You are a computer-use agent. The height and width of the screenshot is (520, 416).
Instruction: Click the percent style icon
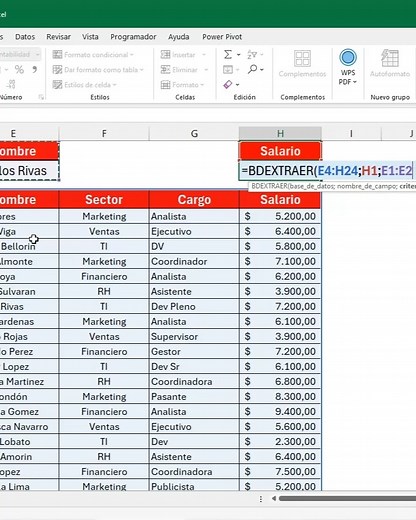(19, 69)
